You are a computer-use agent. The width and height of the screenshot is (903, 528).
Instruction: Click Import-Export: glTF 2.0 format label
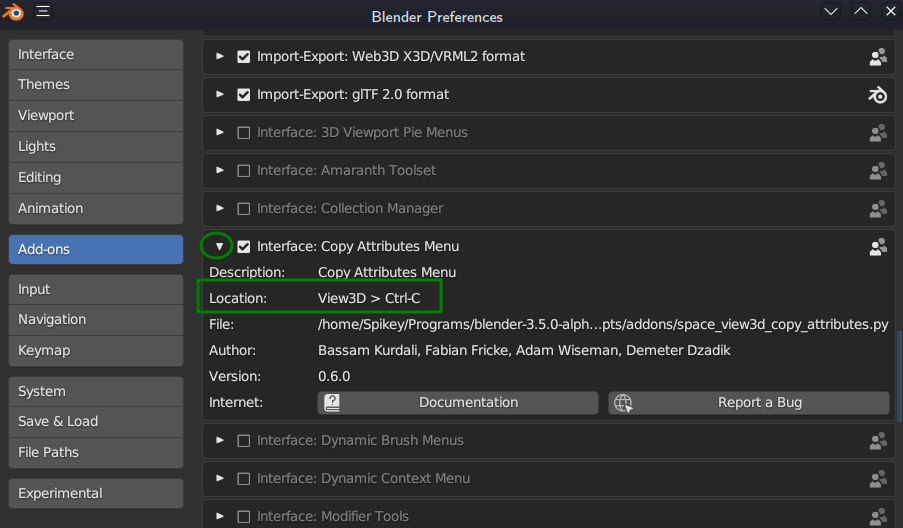coord(352,94)
